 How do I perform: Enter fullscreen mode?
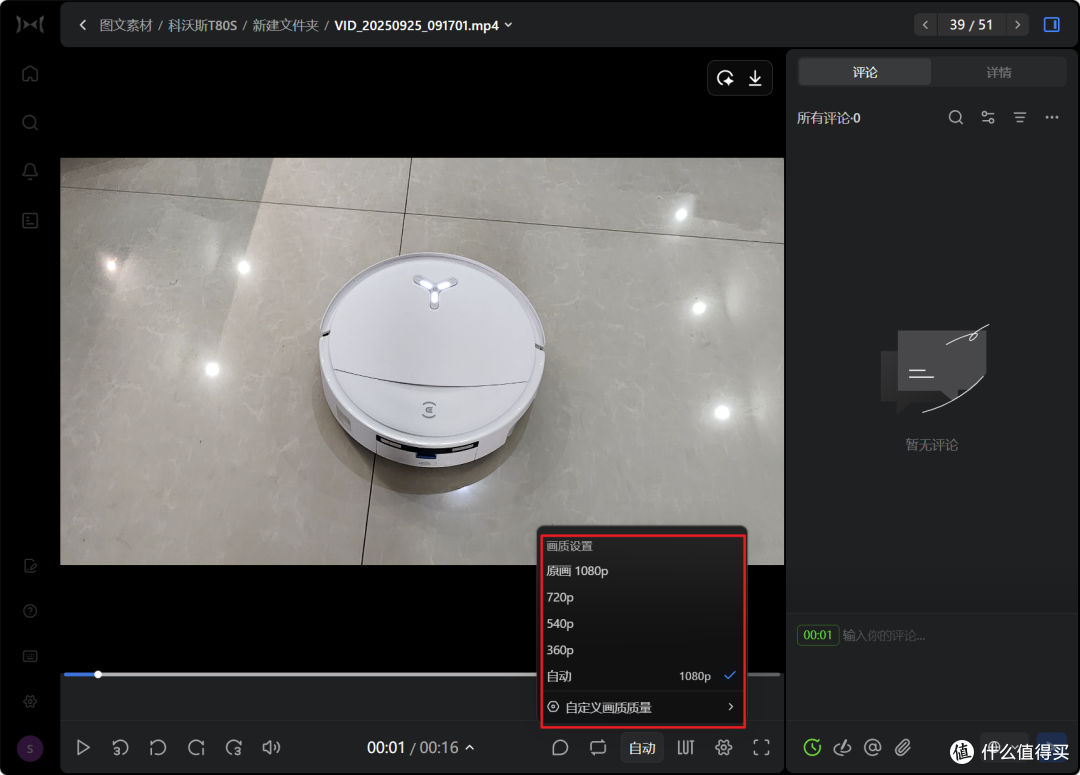click(761, 747)
